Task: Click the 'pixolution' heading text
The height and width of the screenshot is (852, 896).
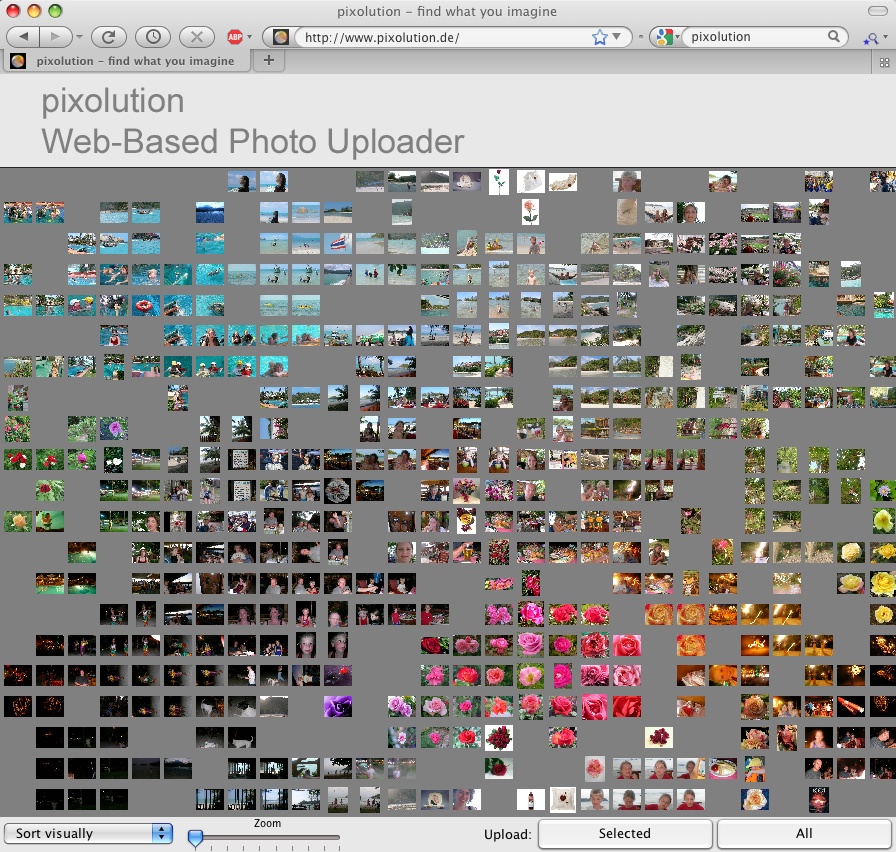Action: point(113,101)
